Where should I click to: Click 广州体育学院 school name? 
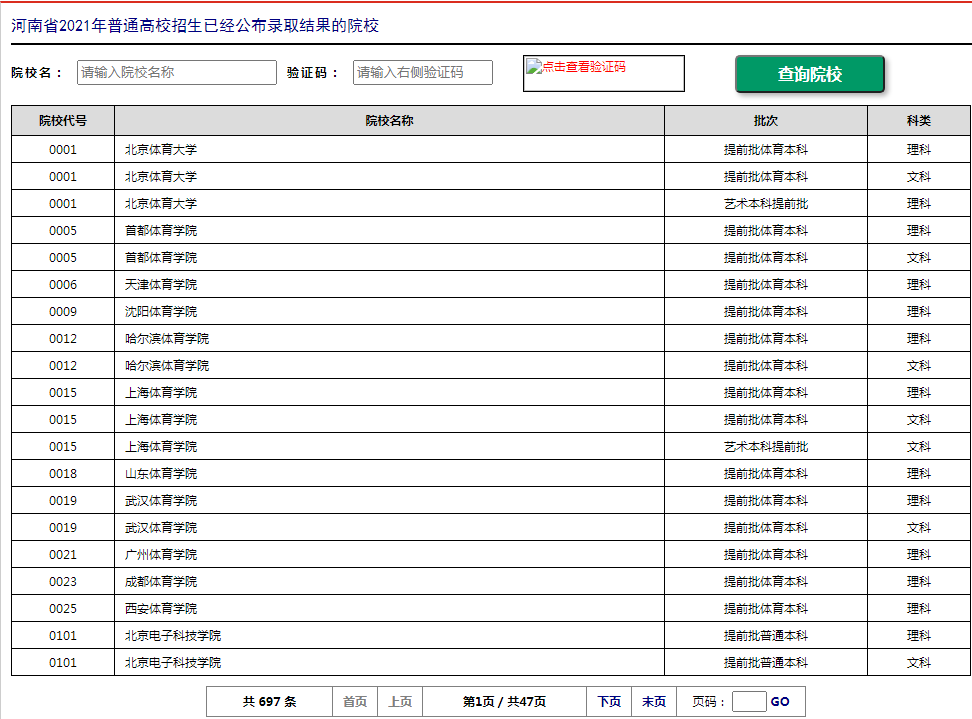[161, 555]
